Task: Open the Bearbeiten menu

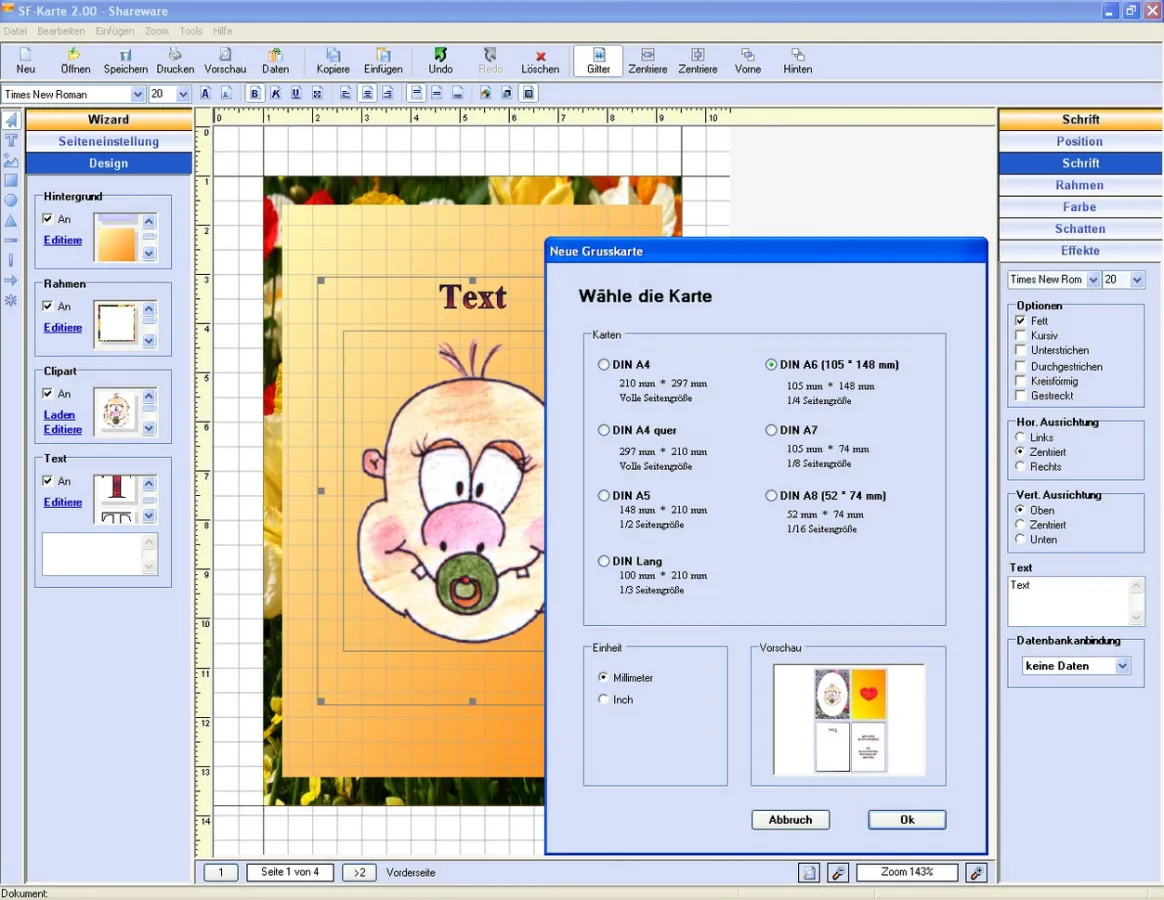Action: [x=61, y=31]
